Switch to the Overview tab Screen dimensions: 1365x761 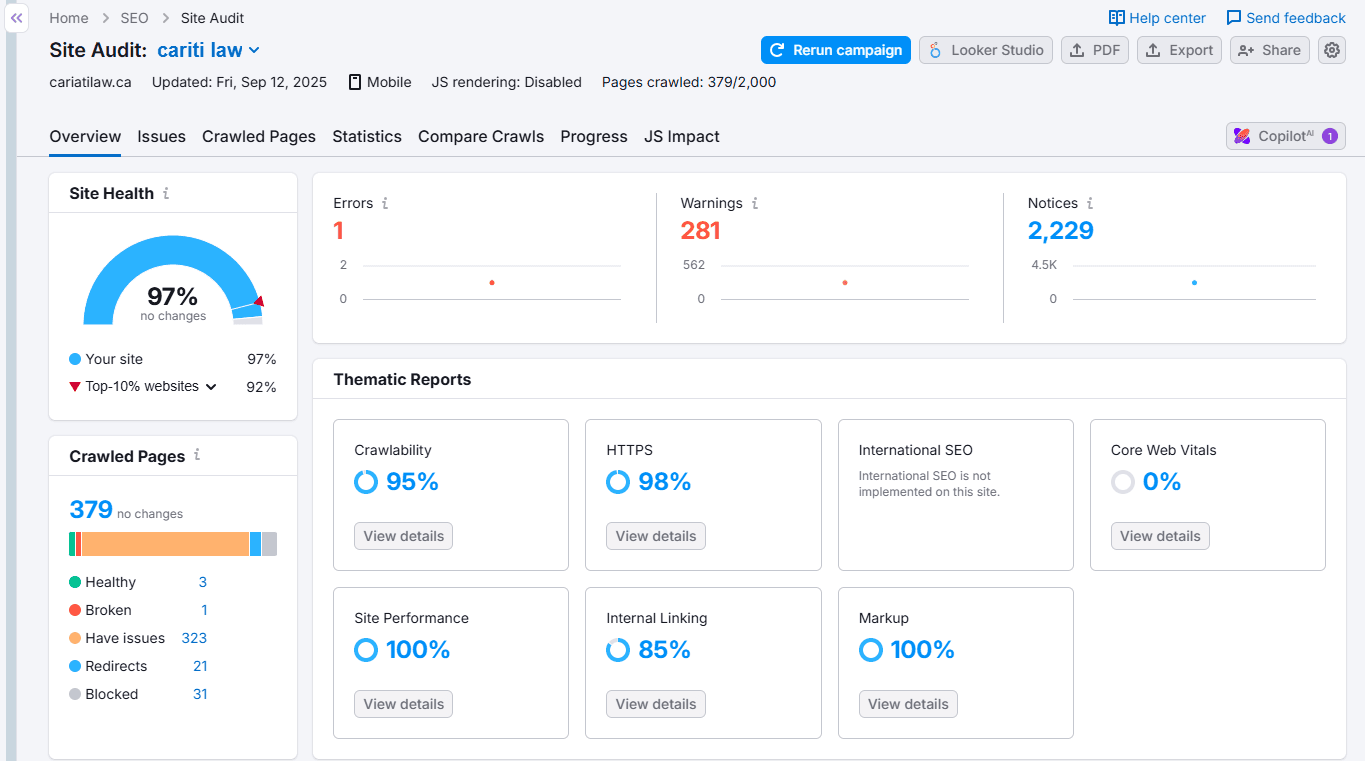click(85, 137)
